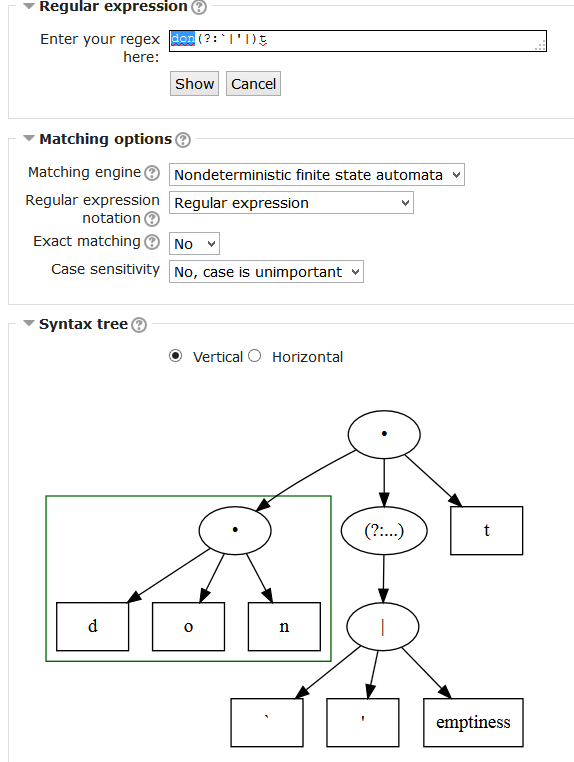Select the emptiness node in tree
This screenshot has height=762, width=574.
pyautogui.click(x=473, y=722)
